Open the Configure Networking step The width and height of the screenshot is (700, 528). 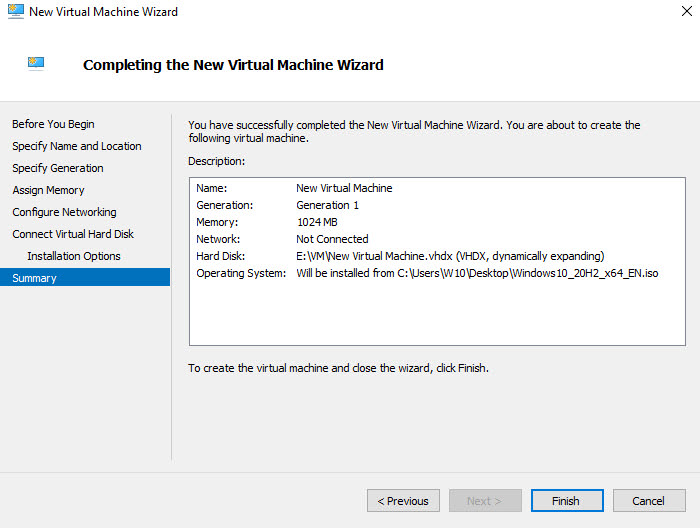[x=64, y=212]
